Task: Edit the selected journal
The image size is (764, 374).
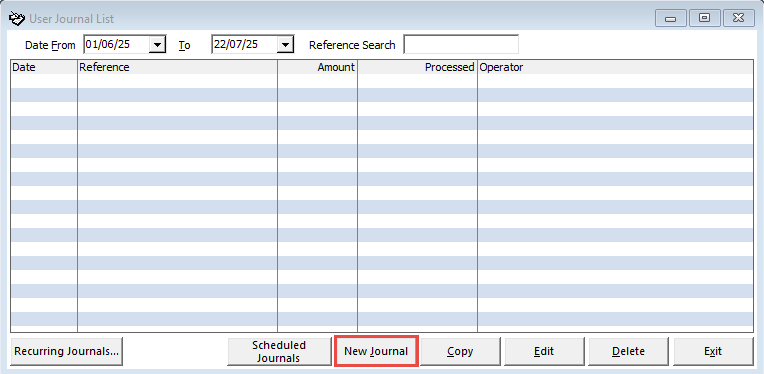Action: coord(544,351)
